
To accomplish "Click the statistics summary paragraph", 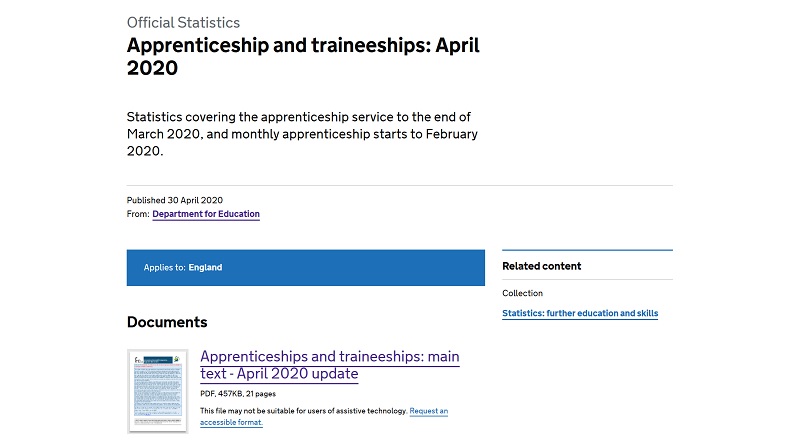I will 303,134.
